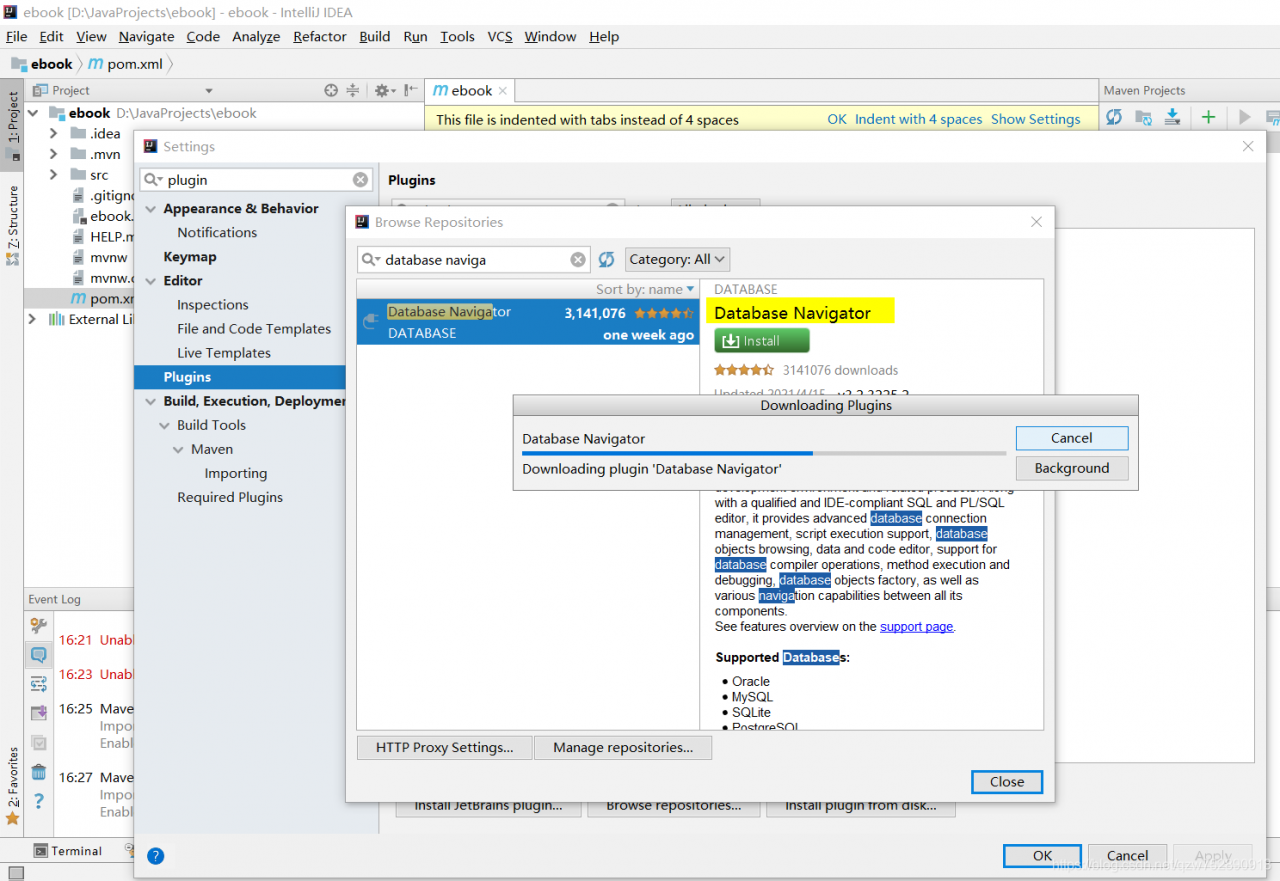Screen dimensions: 1280x881
Task: Expand the .idea folder
Action: (x=55, y=134)
